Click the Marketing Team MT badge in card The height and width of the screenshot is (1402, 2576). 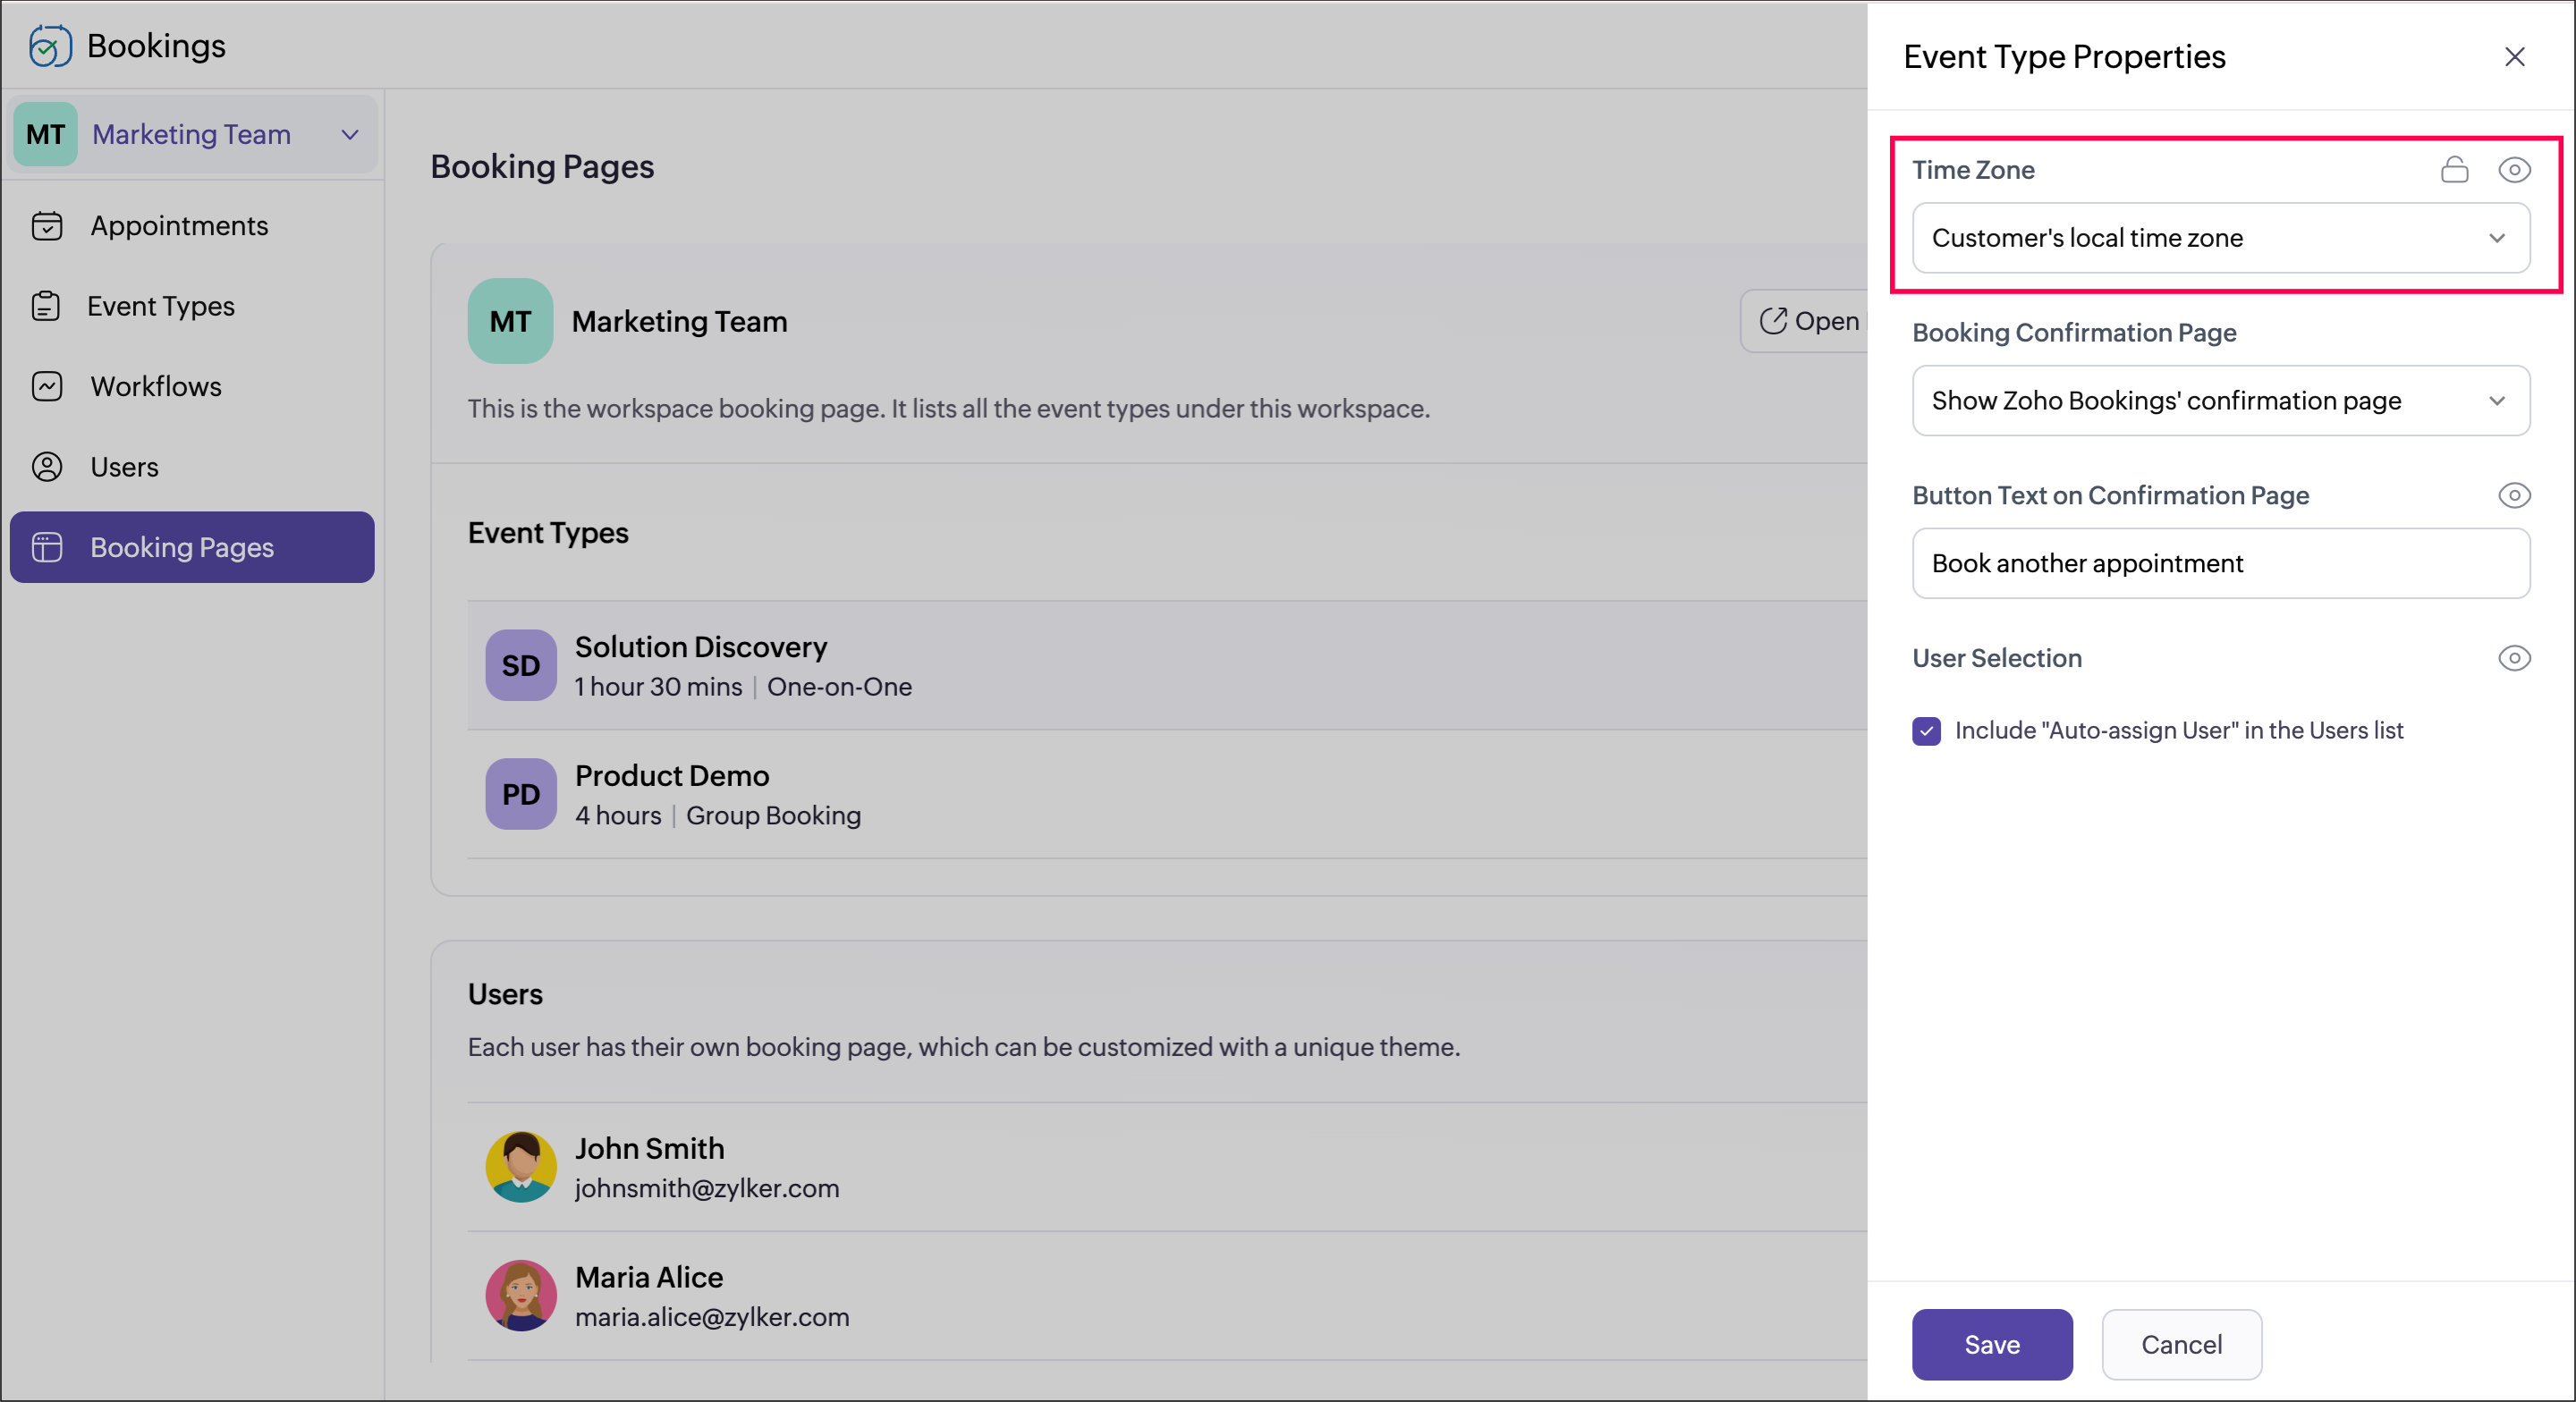tap(510, 321)
